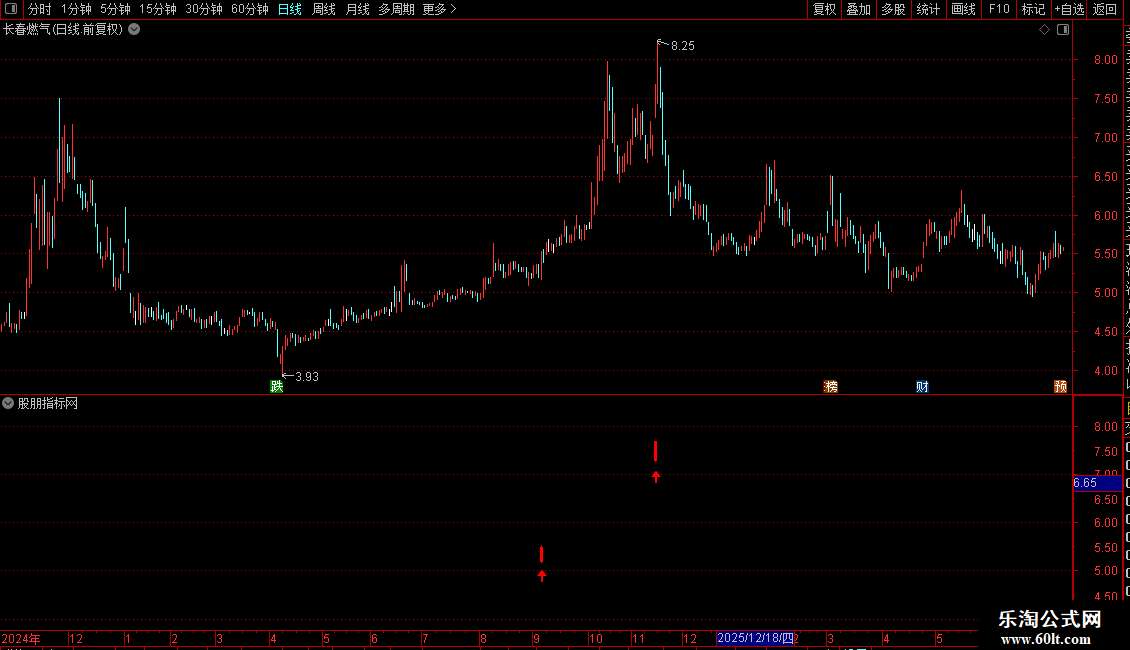
Task: Click the 标记 mark button
Action: point(1033,9)
